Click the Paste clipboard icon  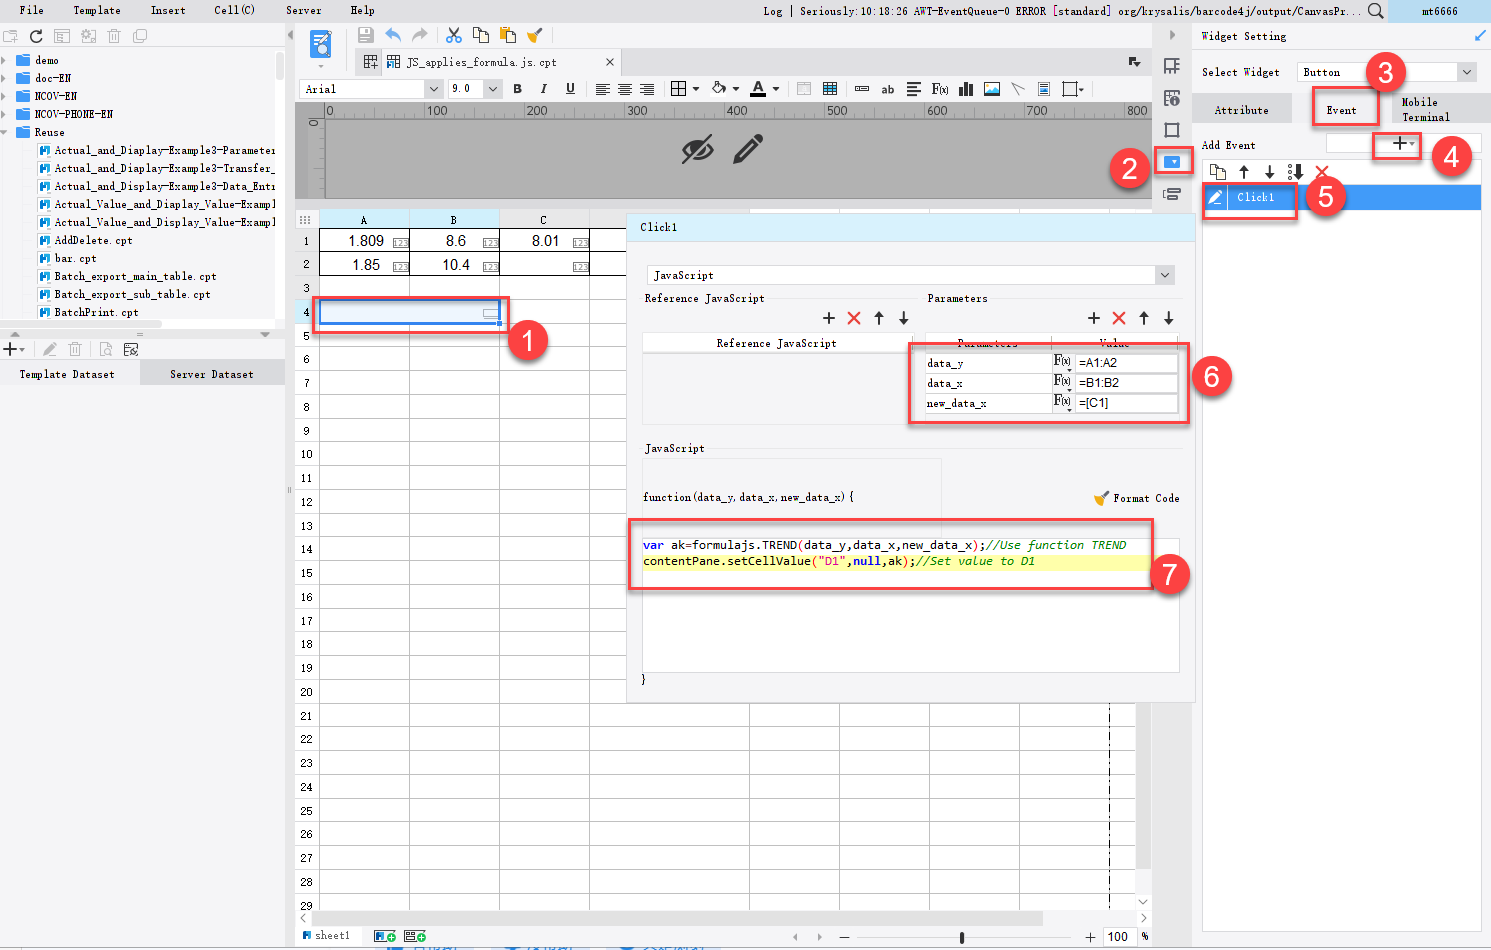507,35
